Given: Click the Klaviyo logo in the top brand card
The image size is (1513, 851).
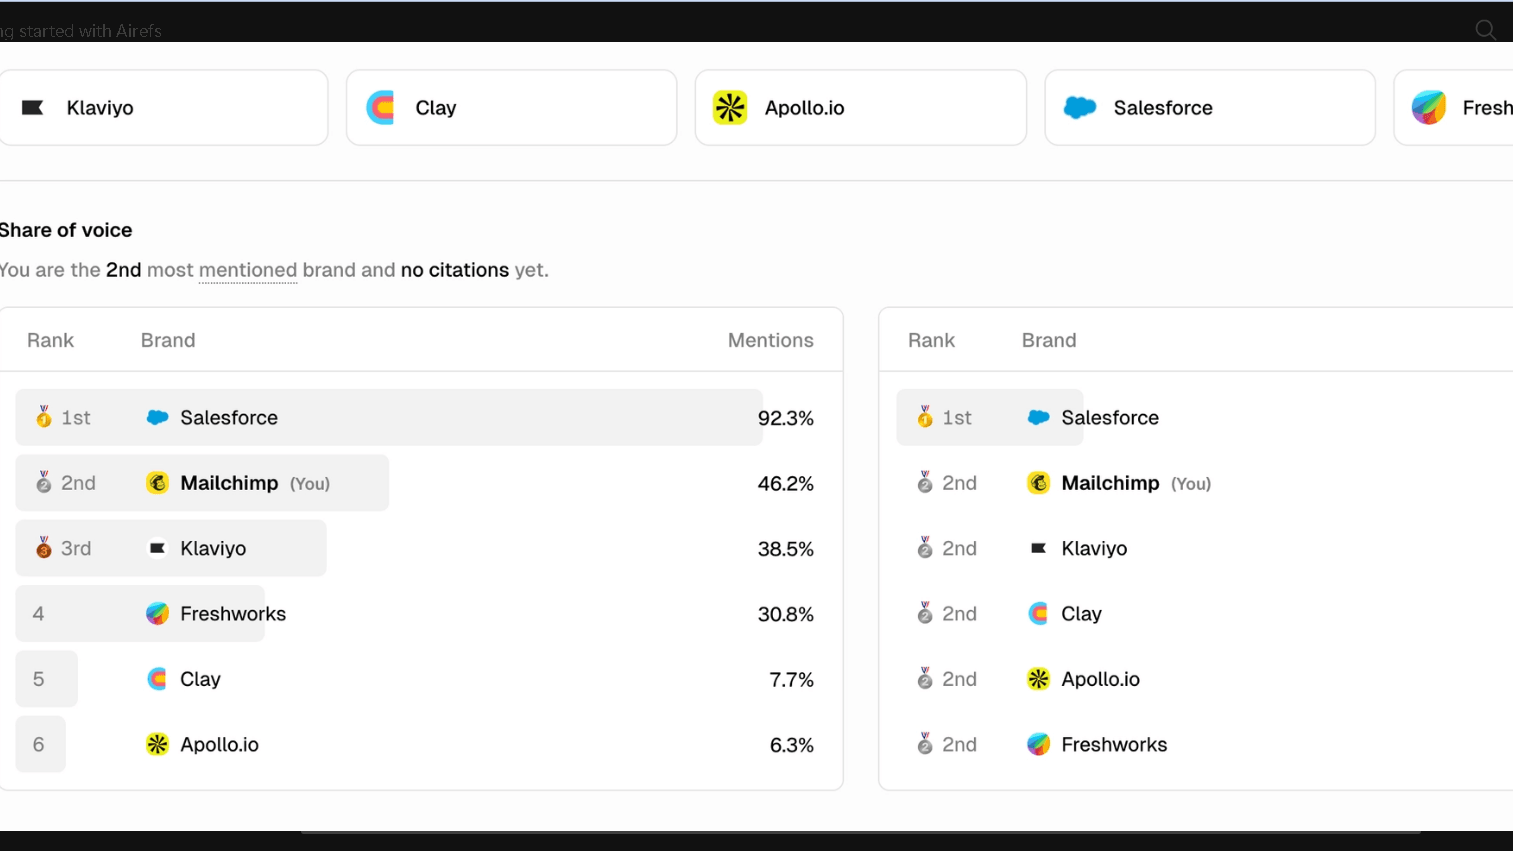Looking at the screenshot, I should pos(34,107).
